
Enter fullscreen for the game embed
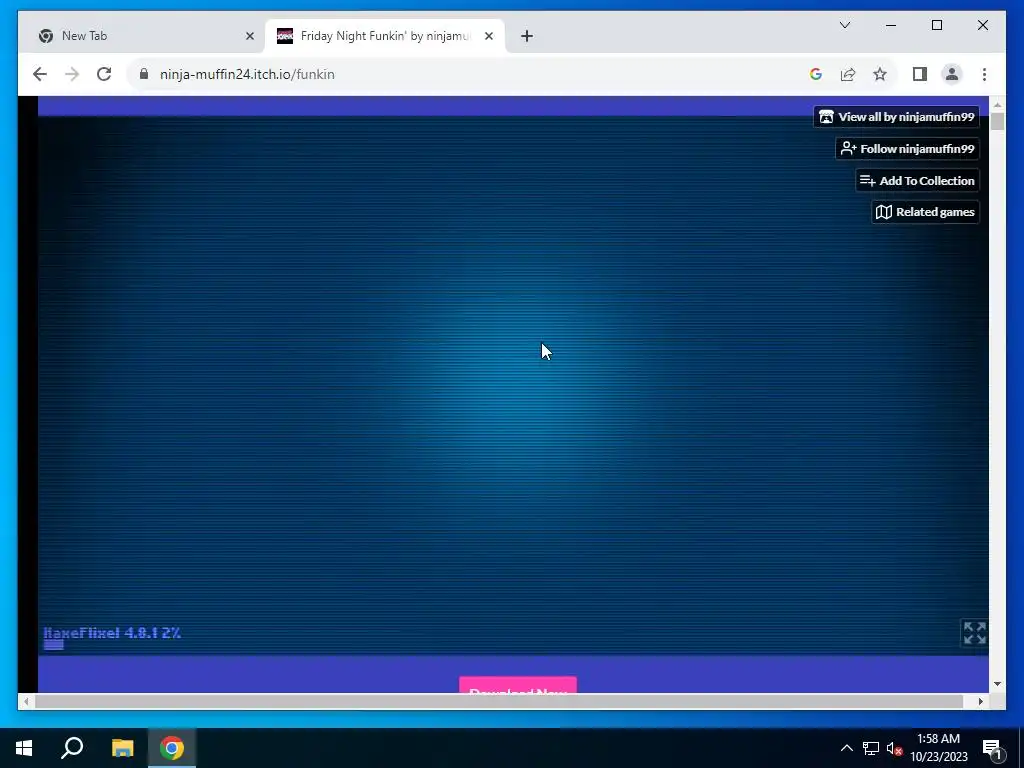974,633
